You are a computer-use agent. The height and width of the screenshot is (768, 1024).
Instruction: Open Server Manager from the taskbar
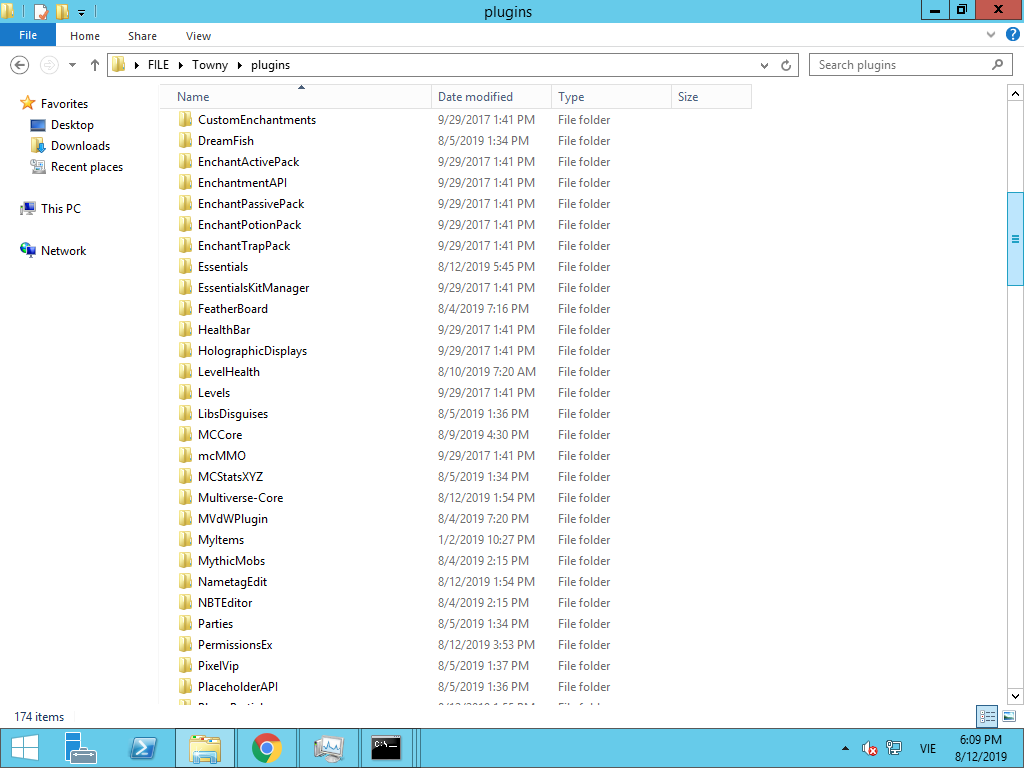(81, 748)
